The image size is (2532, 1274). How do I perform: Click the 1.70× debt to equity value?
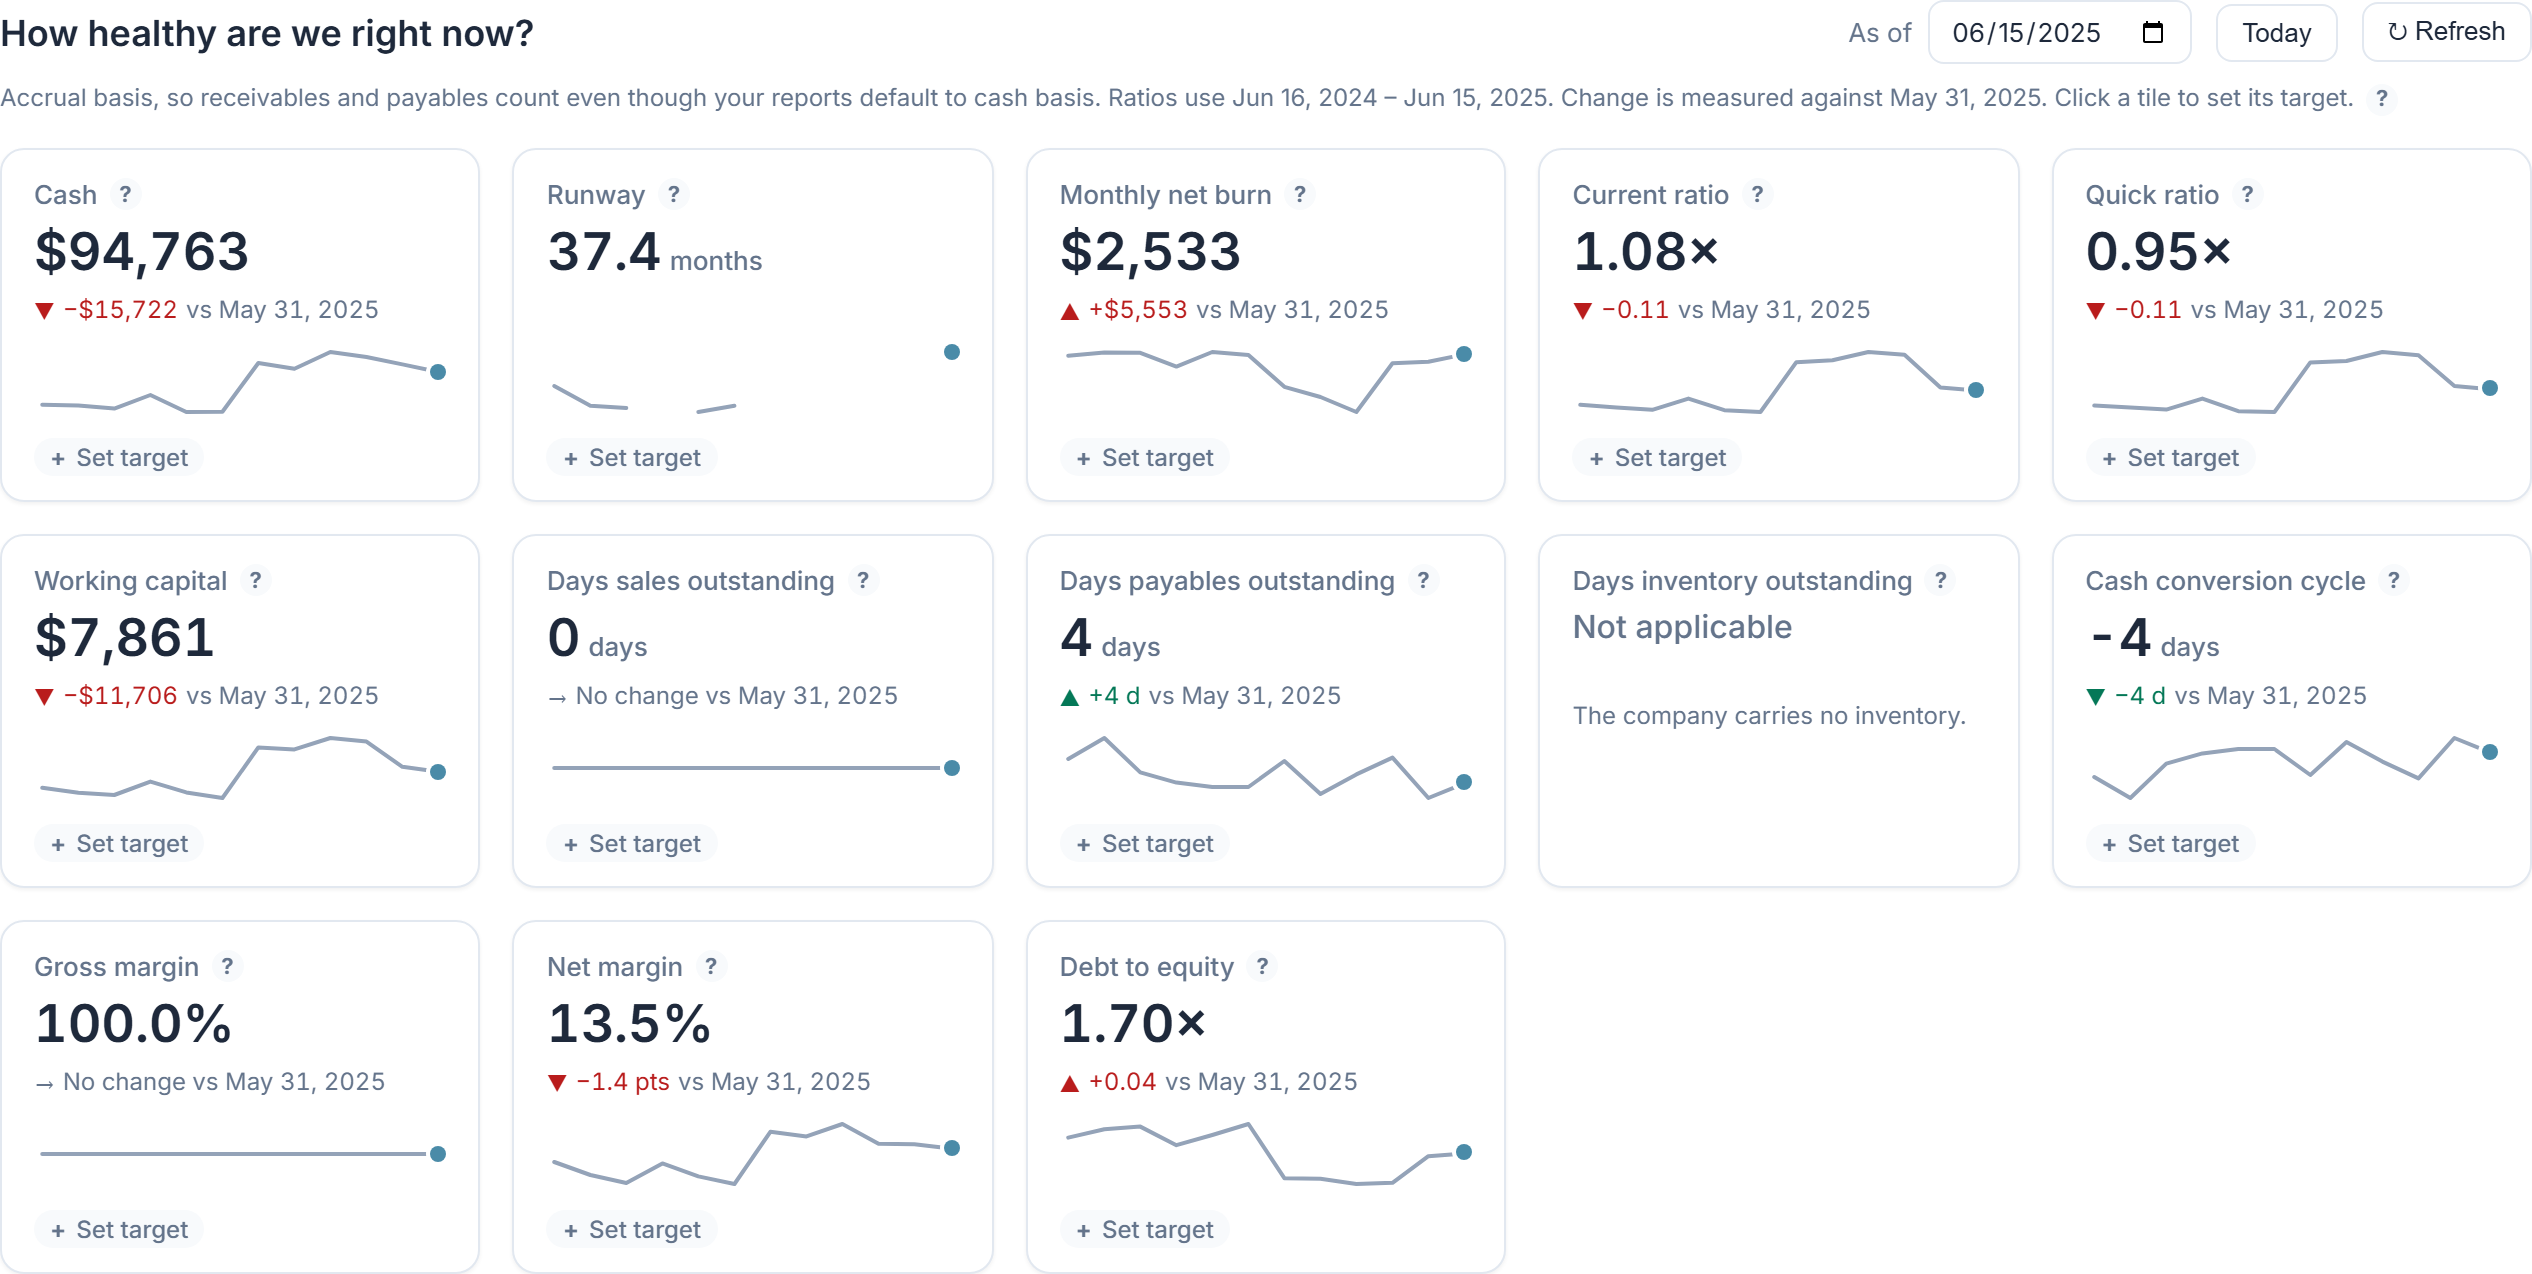(1133, 1024)
